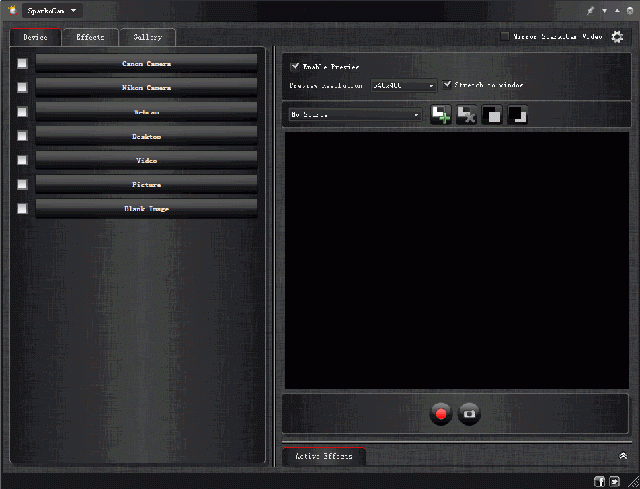The image size is (640, 489).
Task: Expand the Video section
Action: pos(147,160)
